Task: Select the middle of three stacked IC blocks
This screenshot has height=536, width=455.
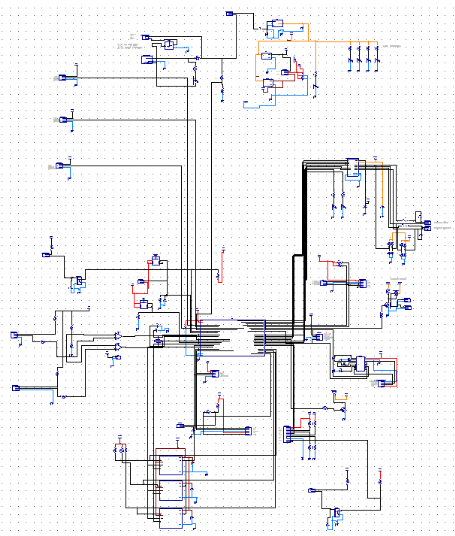Action: tap(171, 491)
